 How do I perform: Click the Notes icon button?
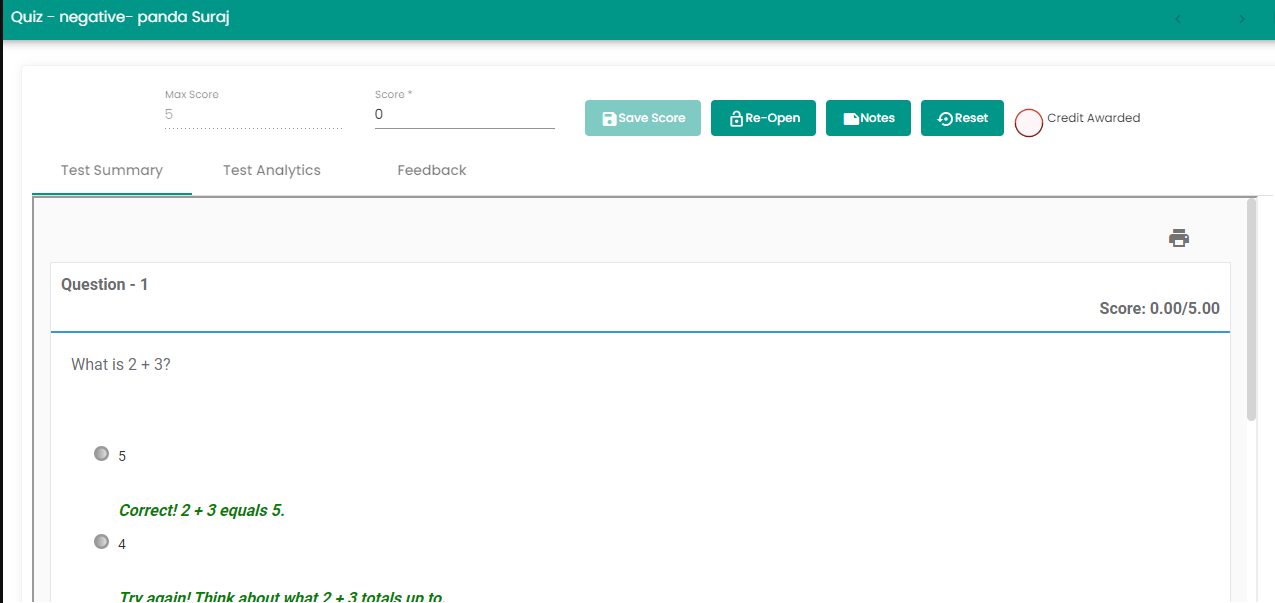[x=851, y=118]
